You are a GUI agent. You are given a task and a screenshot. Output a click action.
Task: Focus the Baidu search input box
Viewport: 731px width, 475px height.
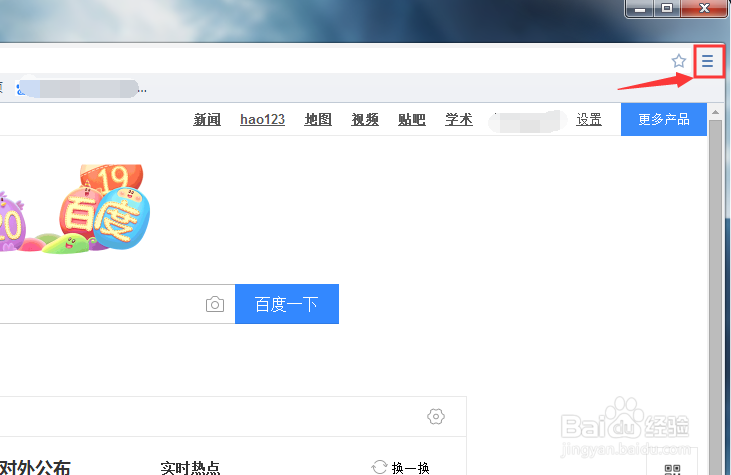coord(117,304)
